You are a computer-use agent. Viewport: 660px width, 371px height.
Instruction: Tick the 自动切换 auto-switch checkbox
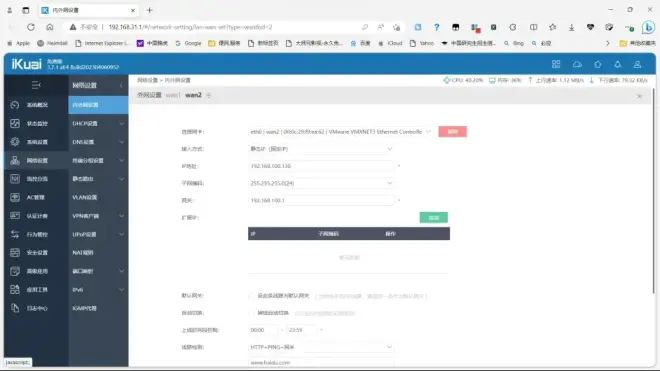point(252,313)
